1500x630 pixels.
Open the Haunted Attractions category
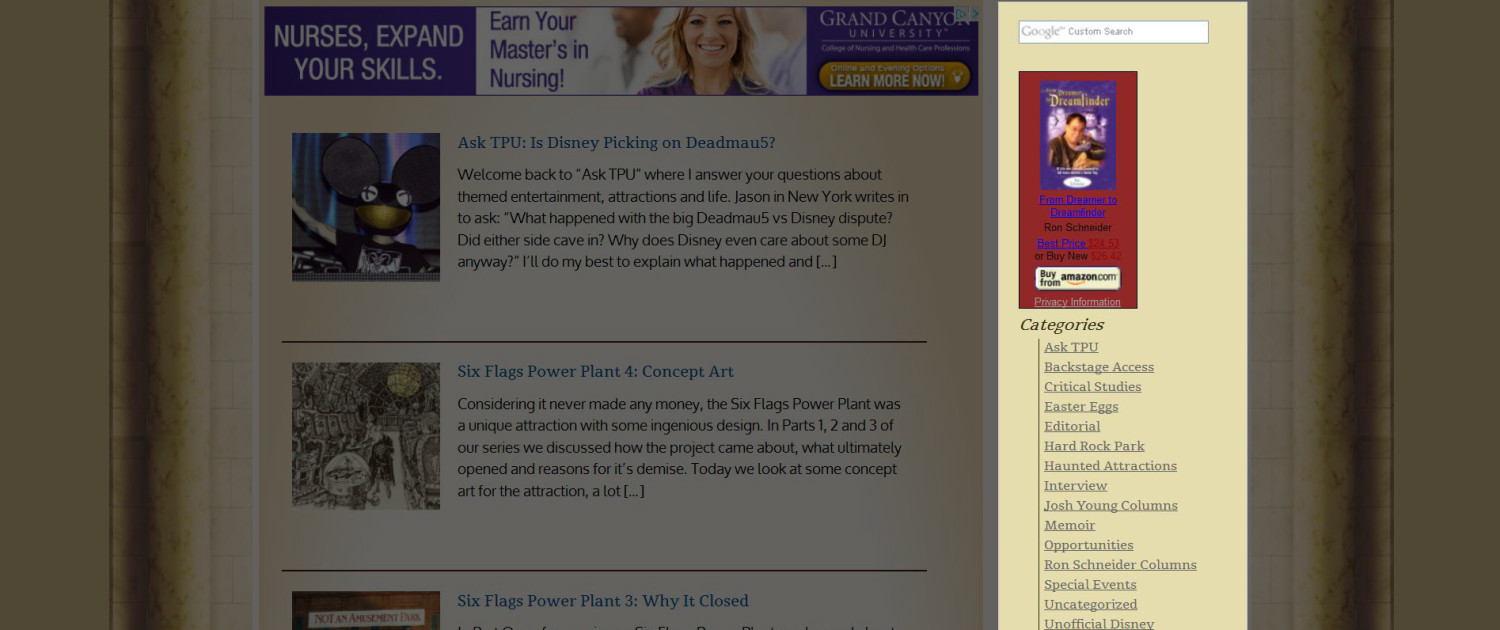[x=1110, y=466]
